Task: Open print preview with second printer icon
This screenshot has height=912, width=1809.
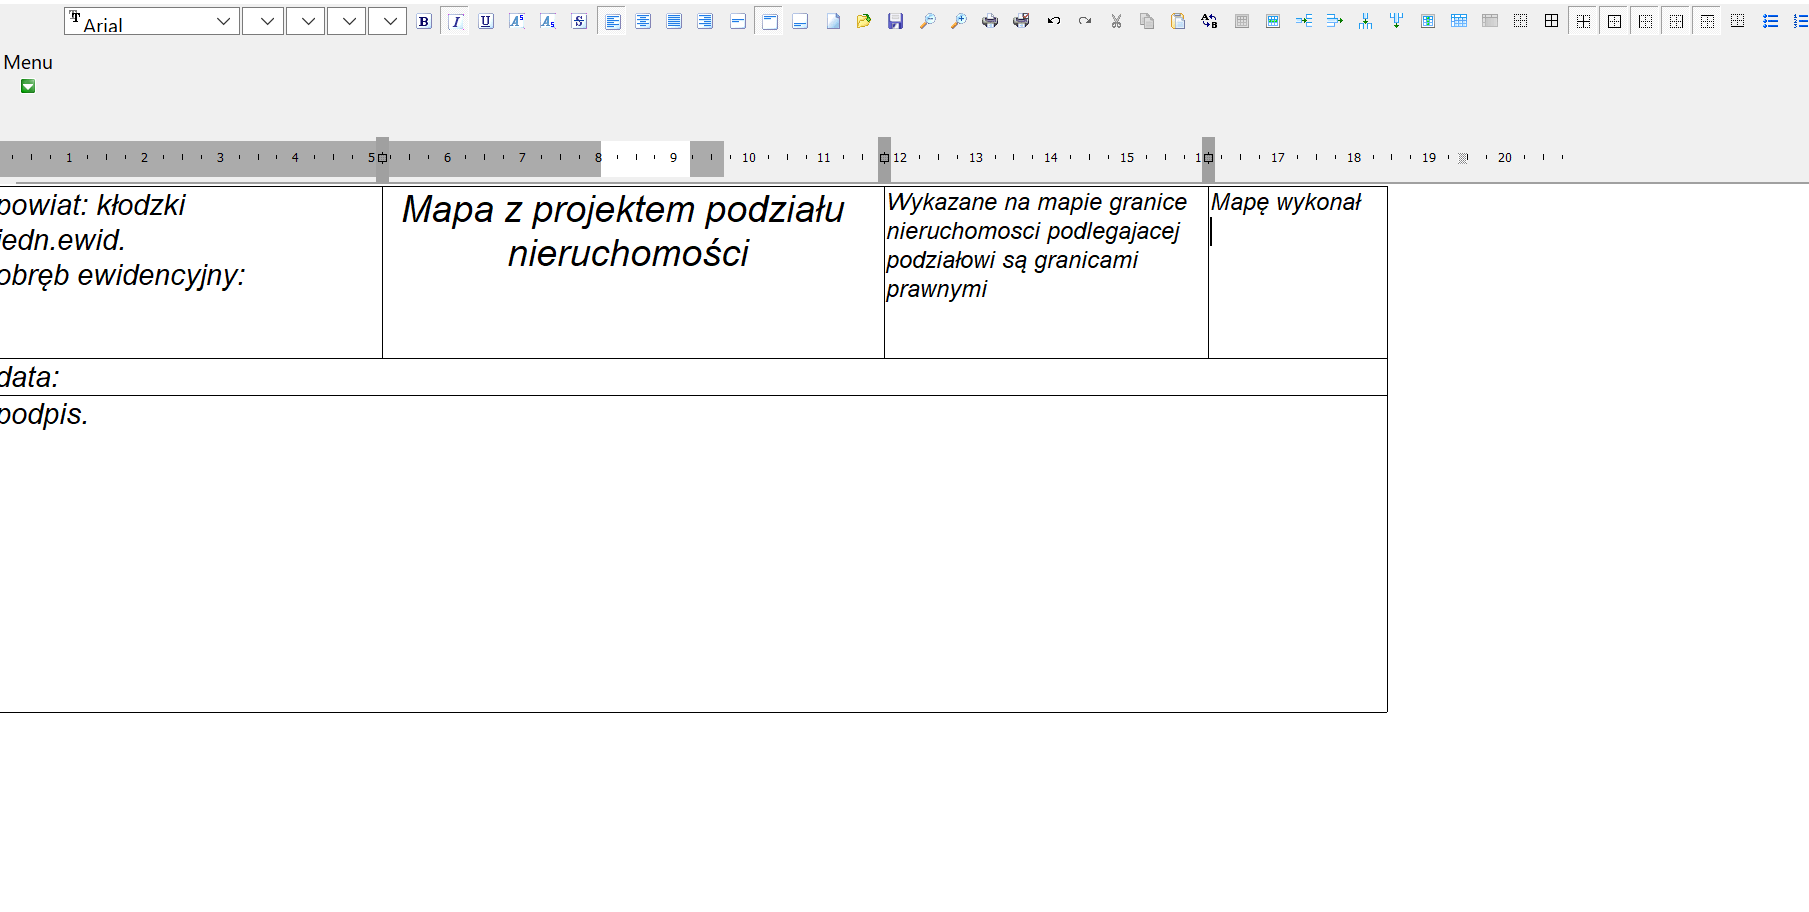Action: point(1021,21)
